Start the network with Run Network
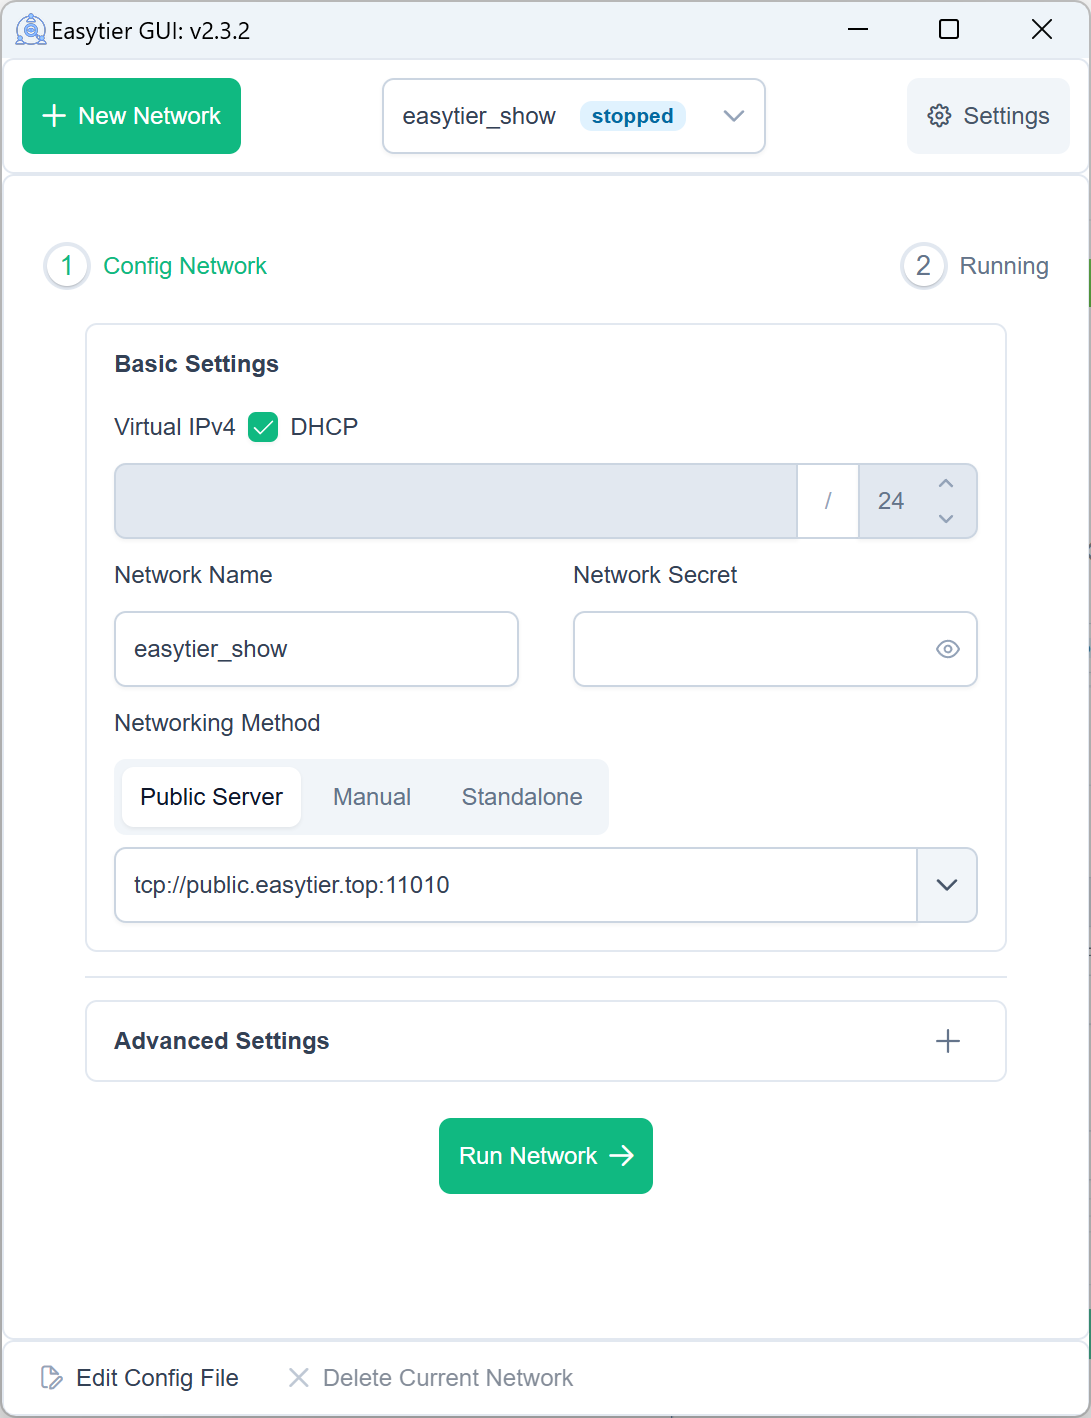Image resolution: width=1091 pixels, height=1418 pixels. click(546, 1156)
